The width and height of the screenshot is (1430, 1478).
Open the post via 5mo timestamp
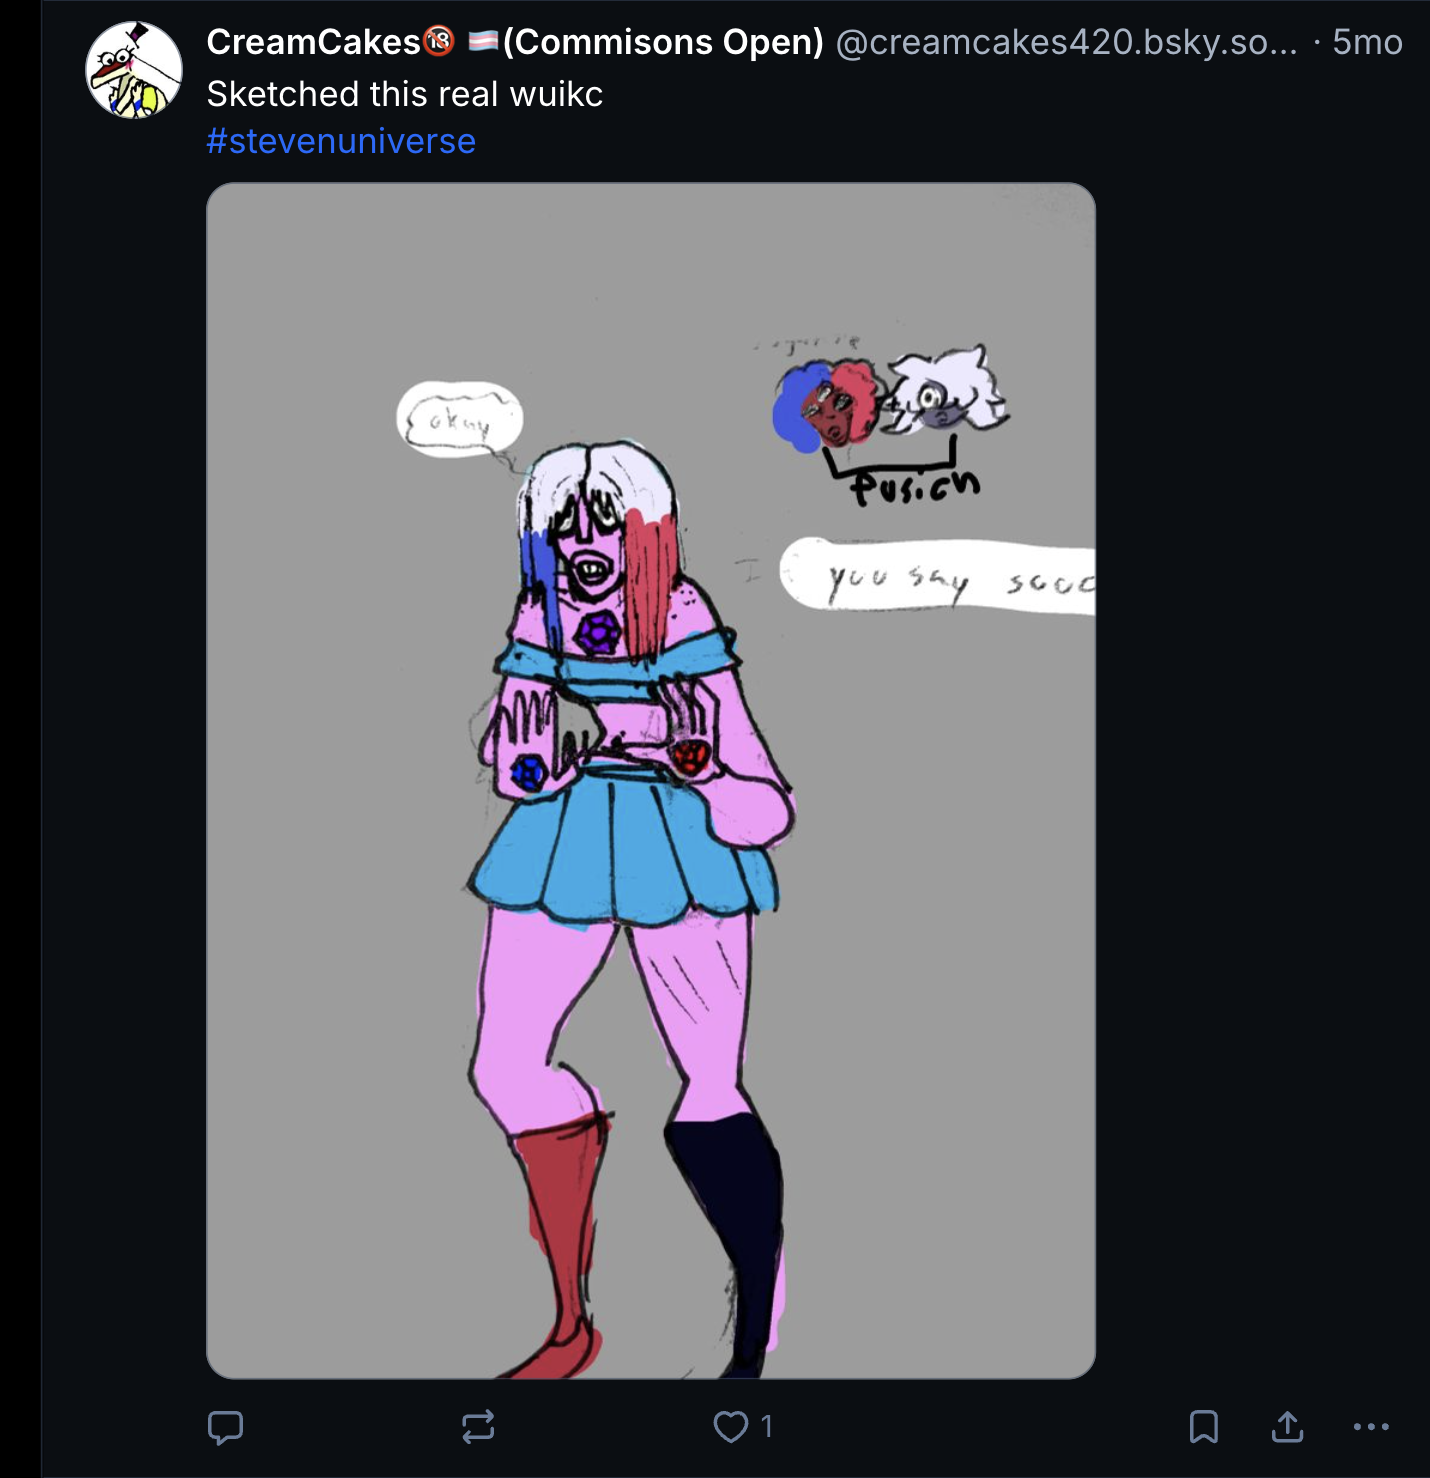tap(1367, 42)
